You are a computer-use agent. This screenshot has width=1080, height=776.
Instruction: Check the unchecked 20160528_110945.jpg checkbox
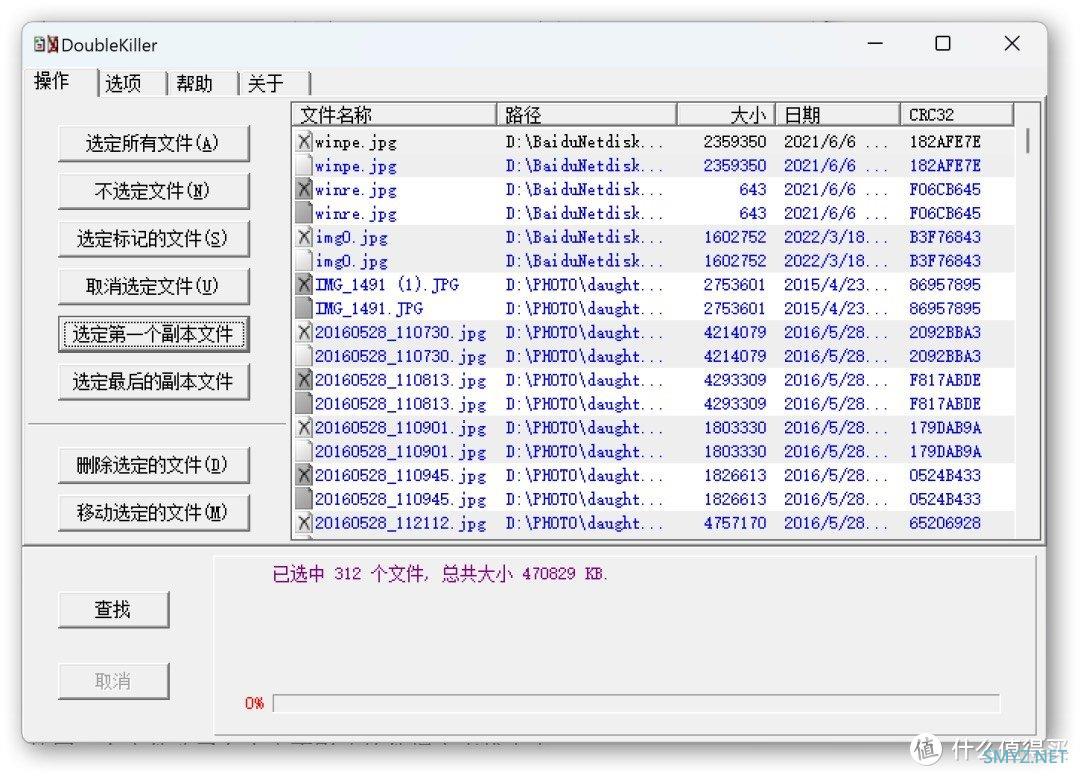click(304, 499)
